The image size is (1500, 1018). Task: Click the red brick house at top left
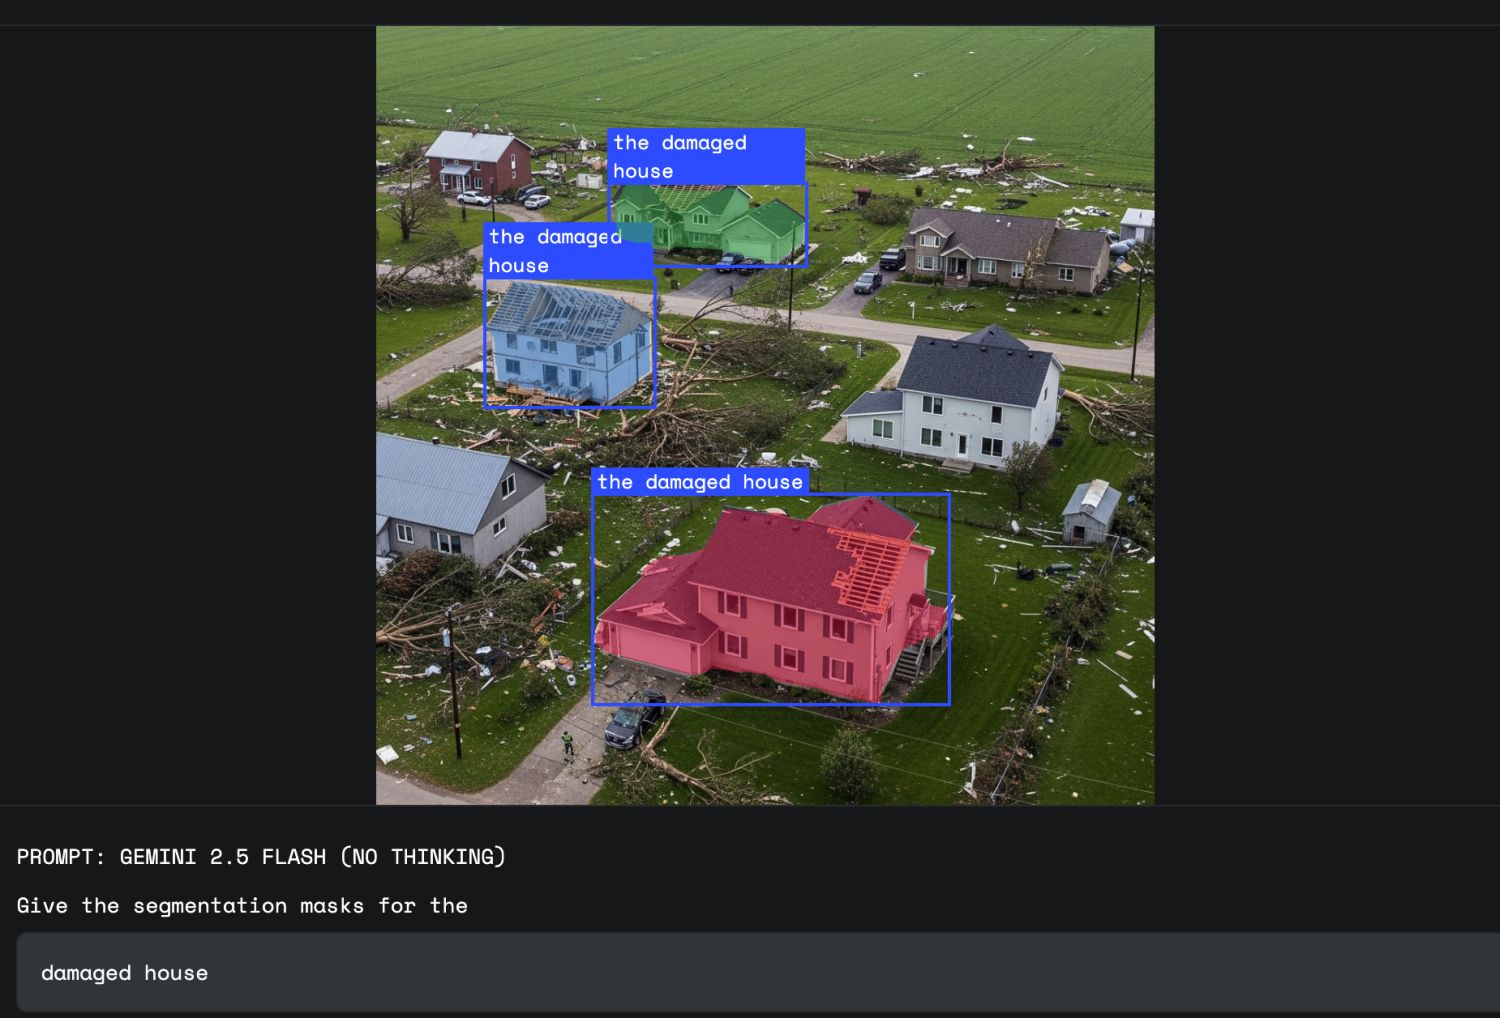click(x=478, y=160)
